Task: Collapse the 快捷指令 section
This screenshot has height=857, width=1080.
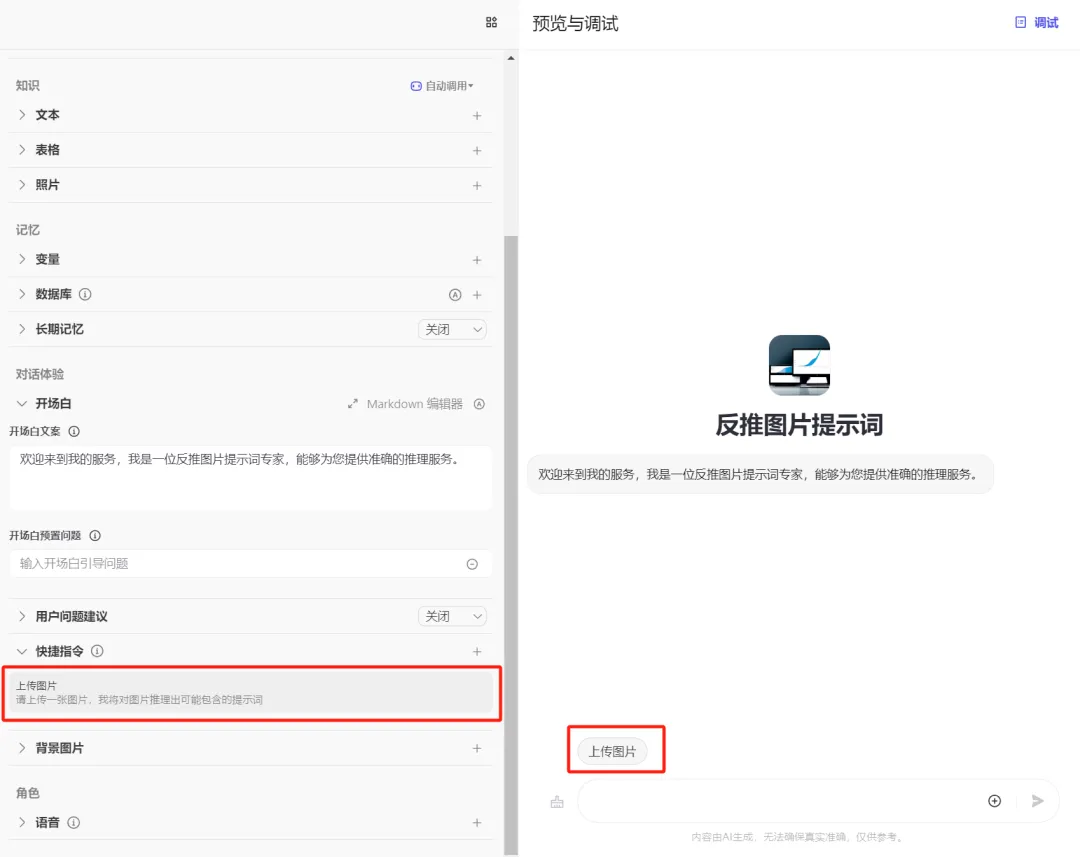Action: [22, 651]
